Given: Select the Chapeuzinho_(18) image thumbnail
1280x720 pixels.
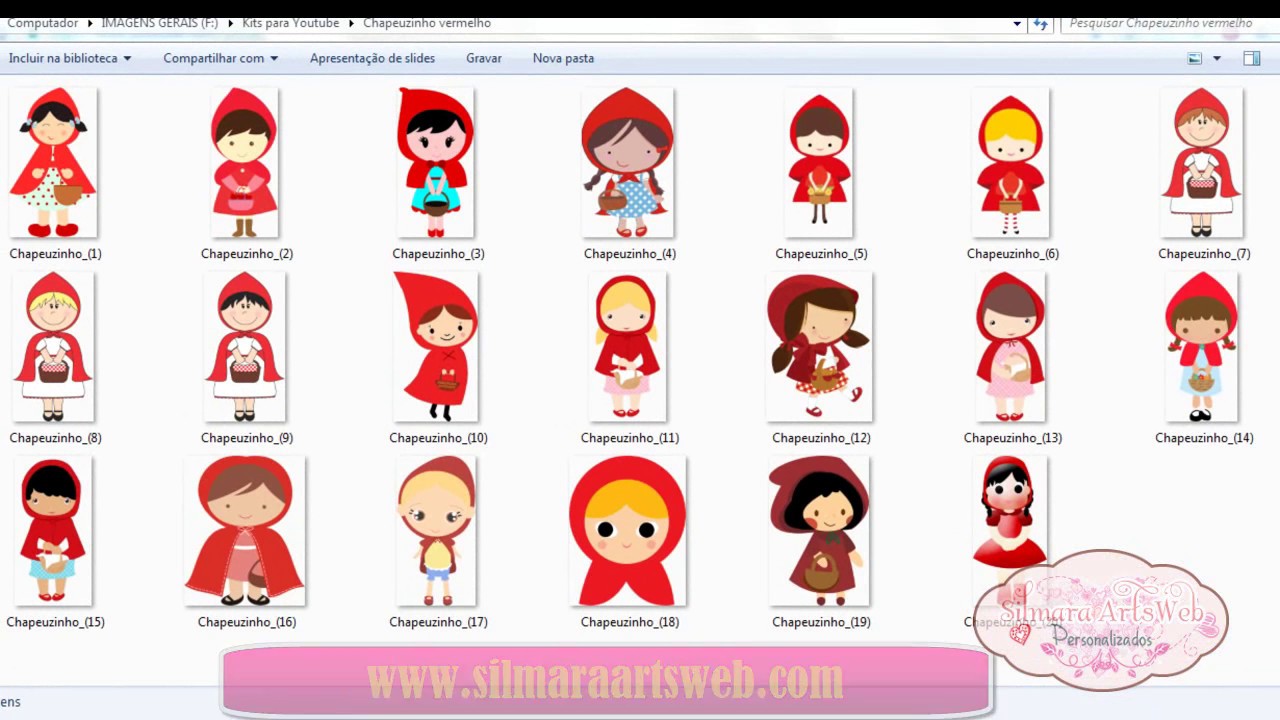Looking at the screenshot, I should coord(628,531).
